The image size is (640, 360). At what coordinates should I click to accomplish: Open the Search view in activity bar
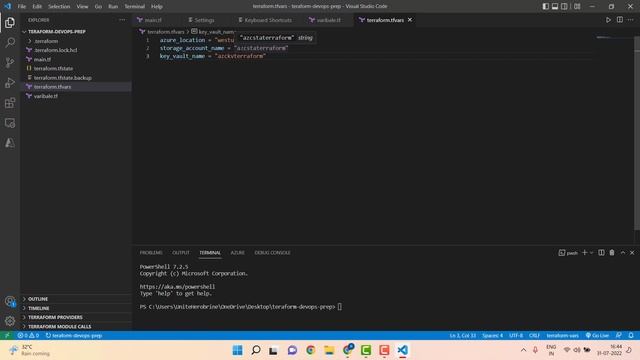[10, 42]
